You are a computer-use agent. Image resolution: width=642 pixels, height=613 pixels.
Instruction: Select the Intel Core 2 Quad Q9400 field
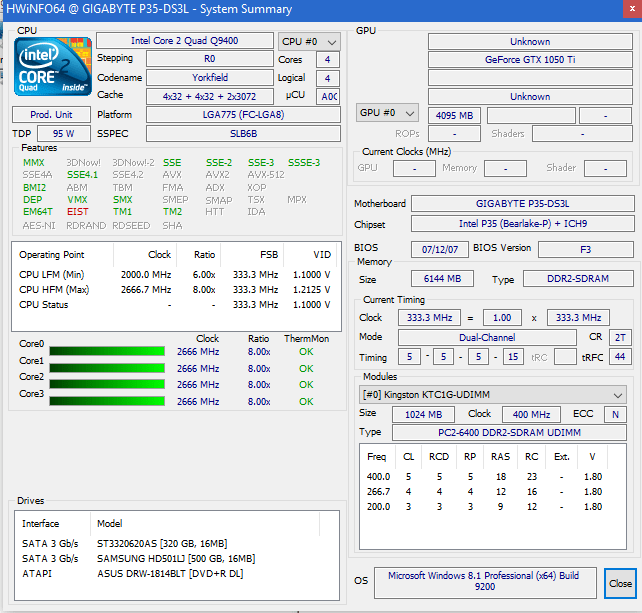coord(185,41)
